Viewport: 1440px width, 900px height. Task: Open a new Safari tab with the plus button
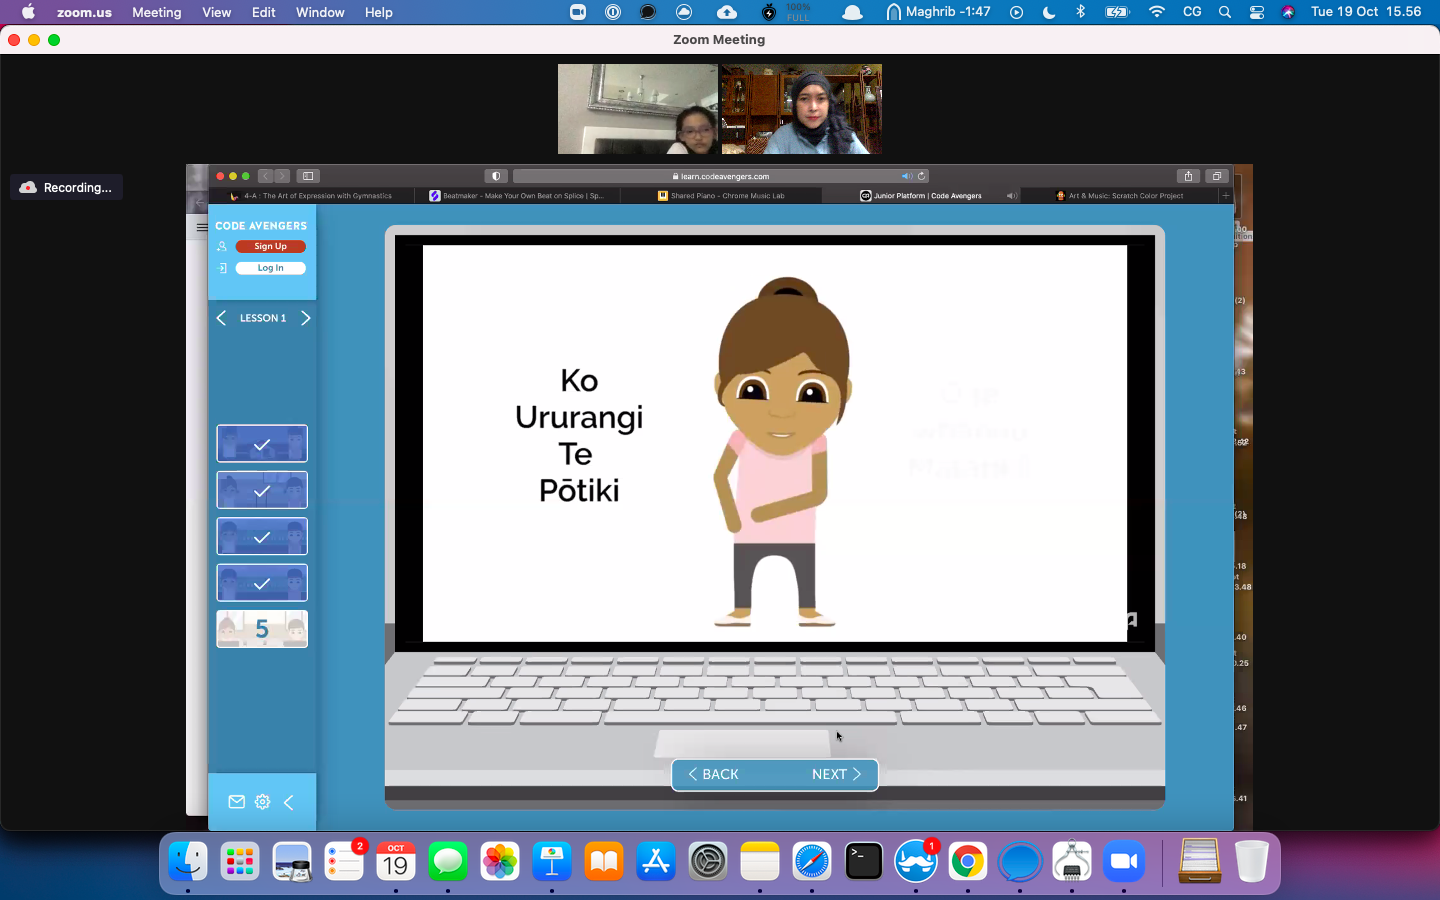(x=1226, y=196)
